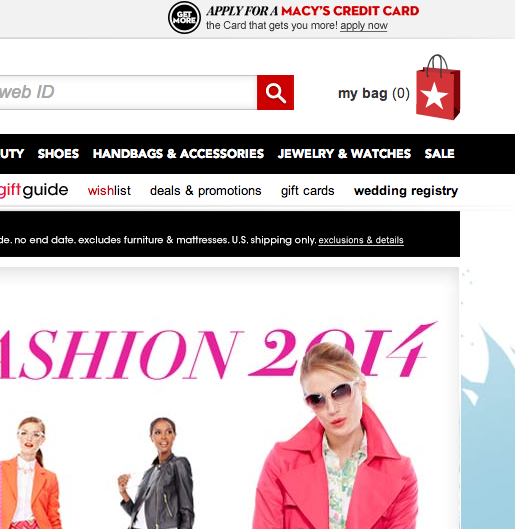Open Jewelry & Watches menu
Screen dimensions: 515x529
tap(344, 154)
